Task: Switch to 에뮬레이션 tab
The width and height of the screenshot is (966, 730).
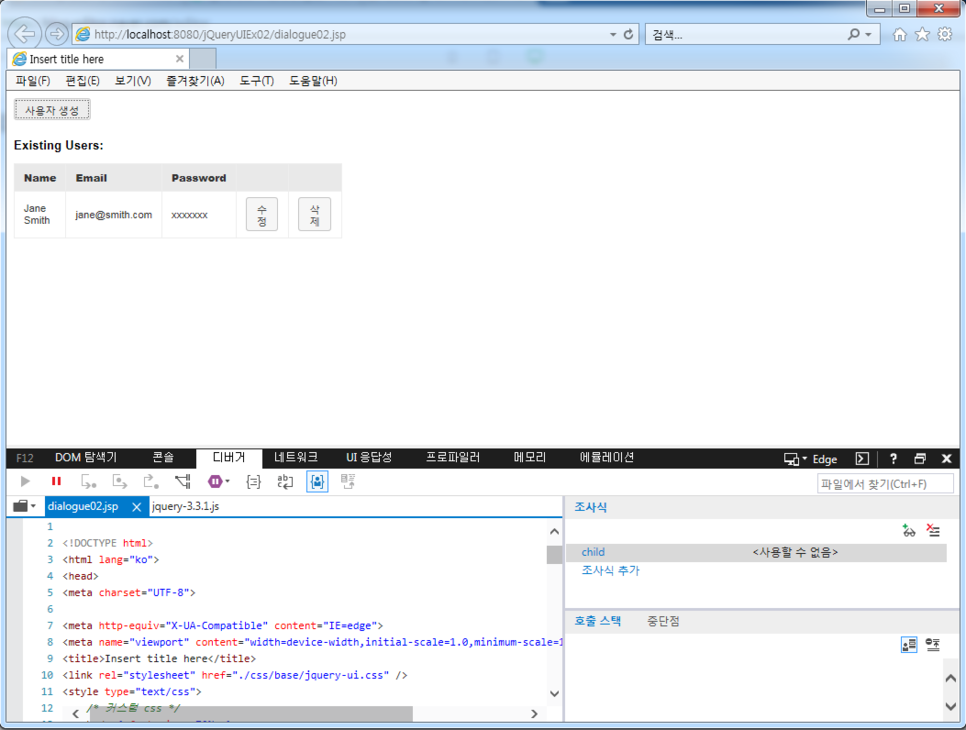Action: tap(607, 458)
